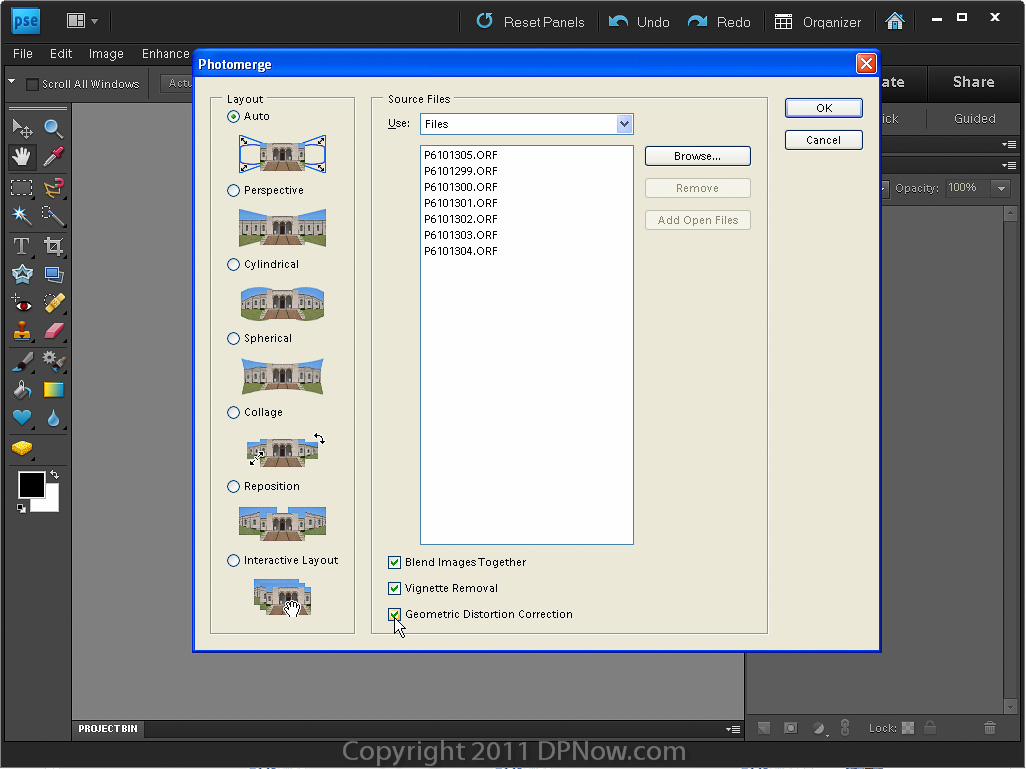Viewport: 1026px width, 769px height.
Task: Click the Browse button
Action: [697, 156]
